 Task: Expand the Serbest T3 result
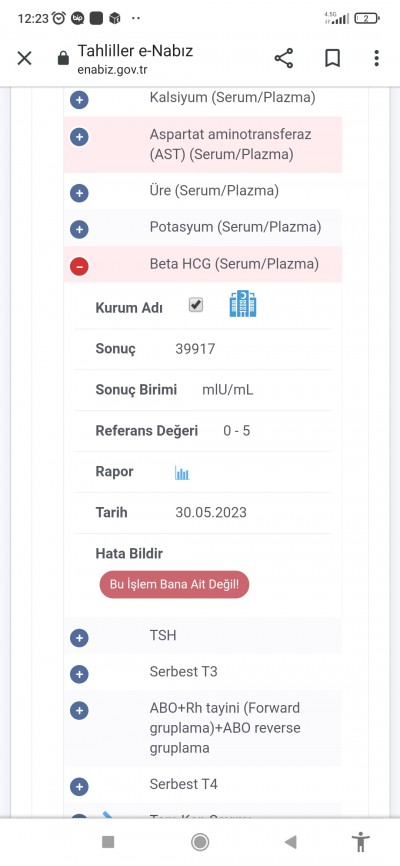(79, 674)
